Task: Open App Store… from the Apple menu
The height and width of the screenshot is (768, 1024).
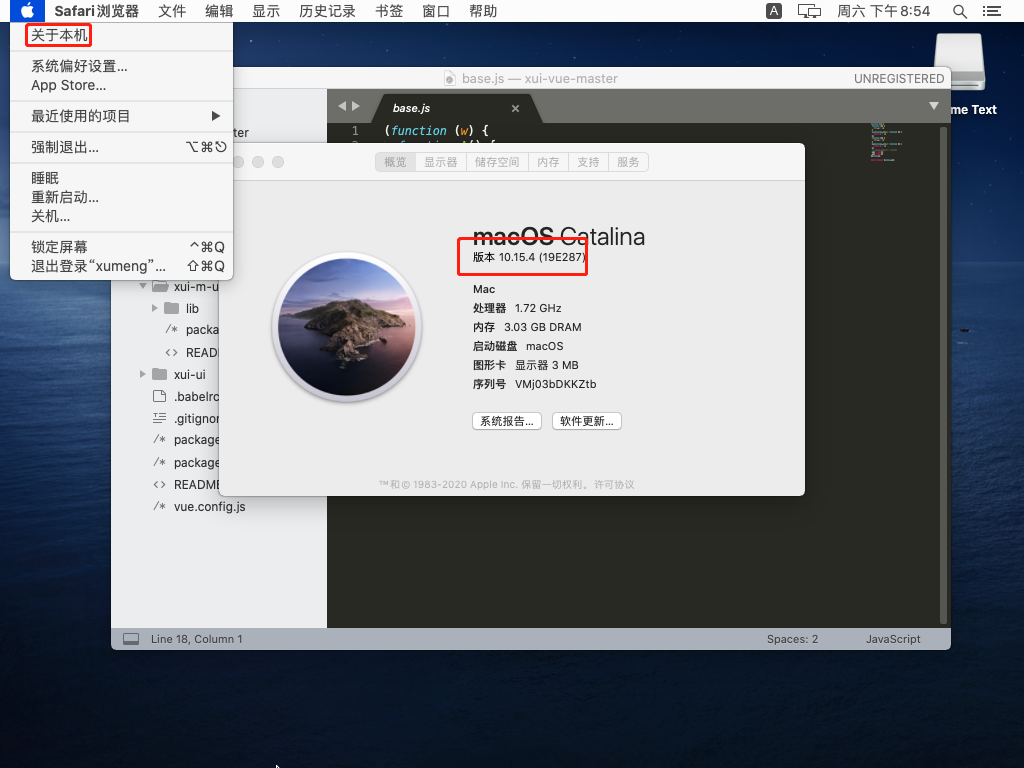Action: pyautogui.click(x=121, y=85)
